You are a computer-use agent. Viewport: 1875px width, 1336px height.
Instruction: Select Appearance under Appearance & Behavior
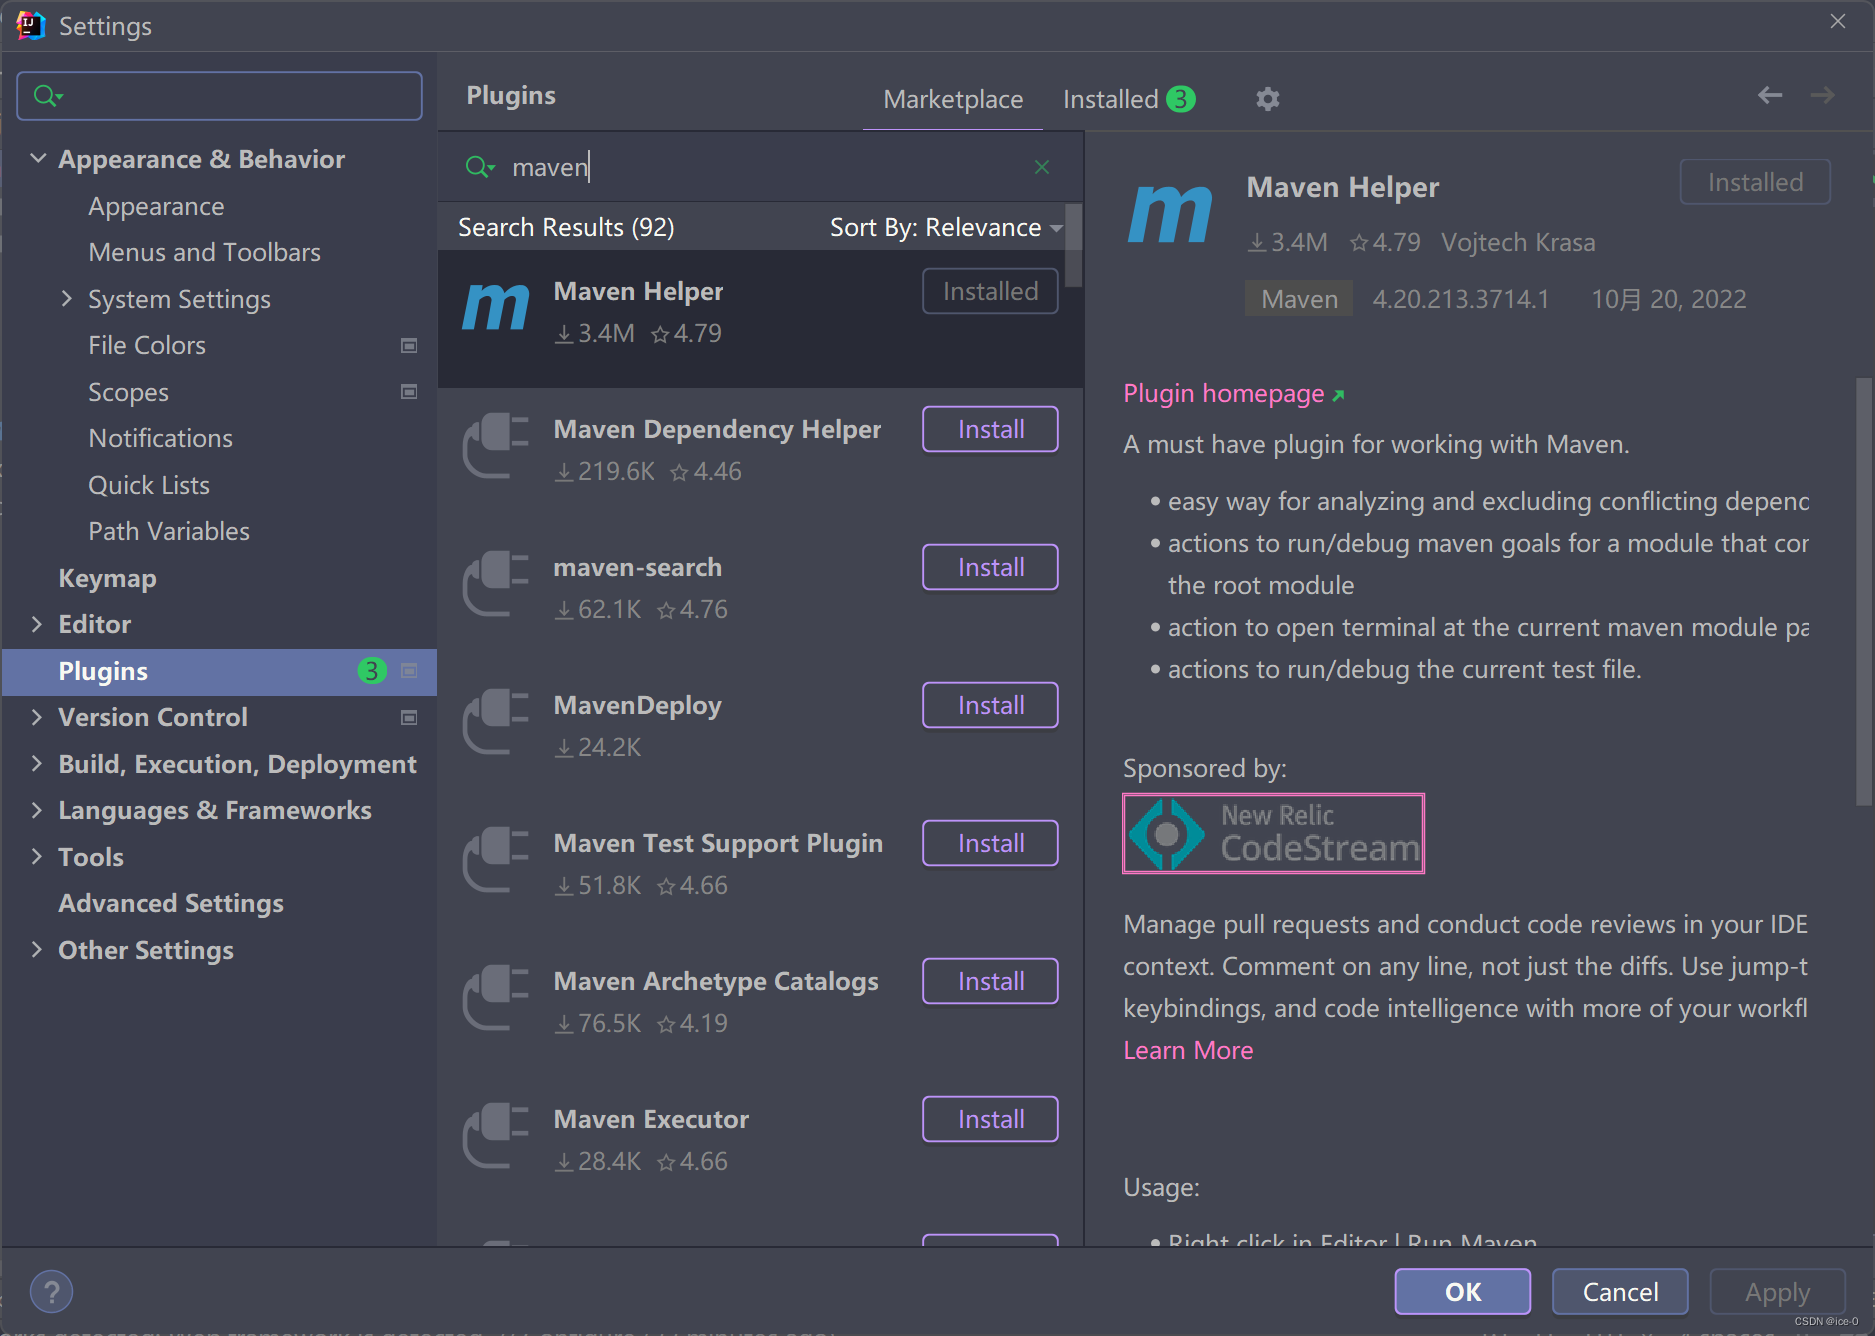pyautogui.click(x=156, y=206)
